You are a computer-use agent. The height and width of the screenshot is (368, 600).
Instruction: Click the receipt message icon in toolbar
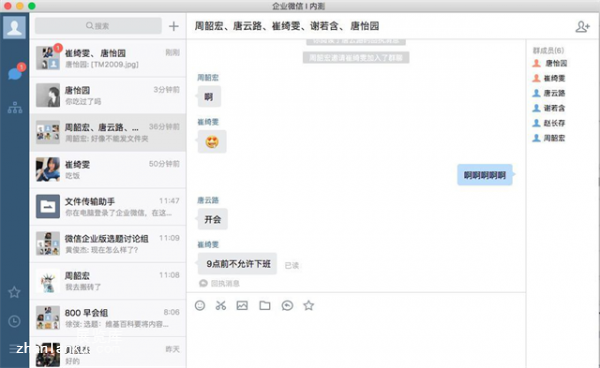click(287, 305)
